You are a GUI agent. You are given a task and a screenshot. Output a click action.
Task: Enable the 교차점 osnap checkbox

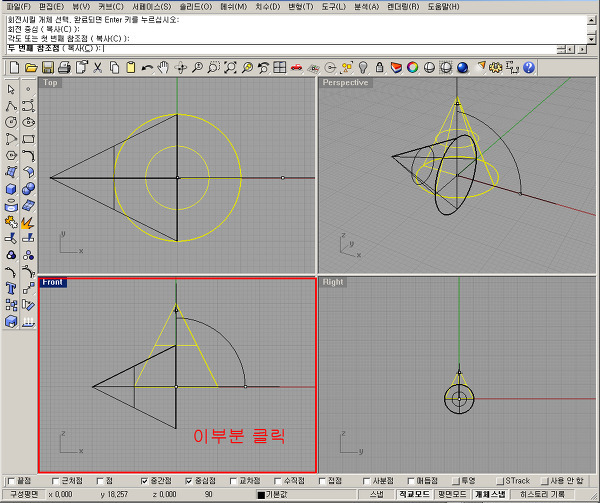233,481
